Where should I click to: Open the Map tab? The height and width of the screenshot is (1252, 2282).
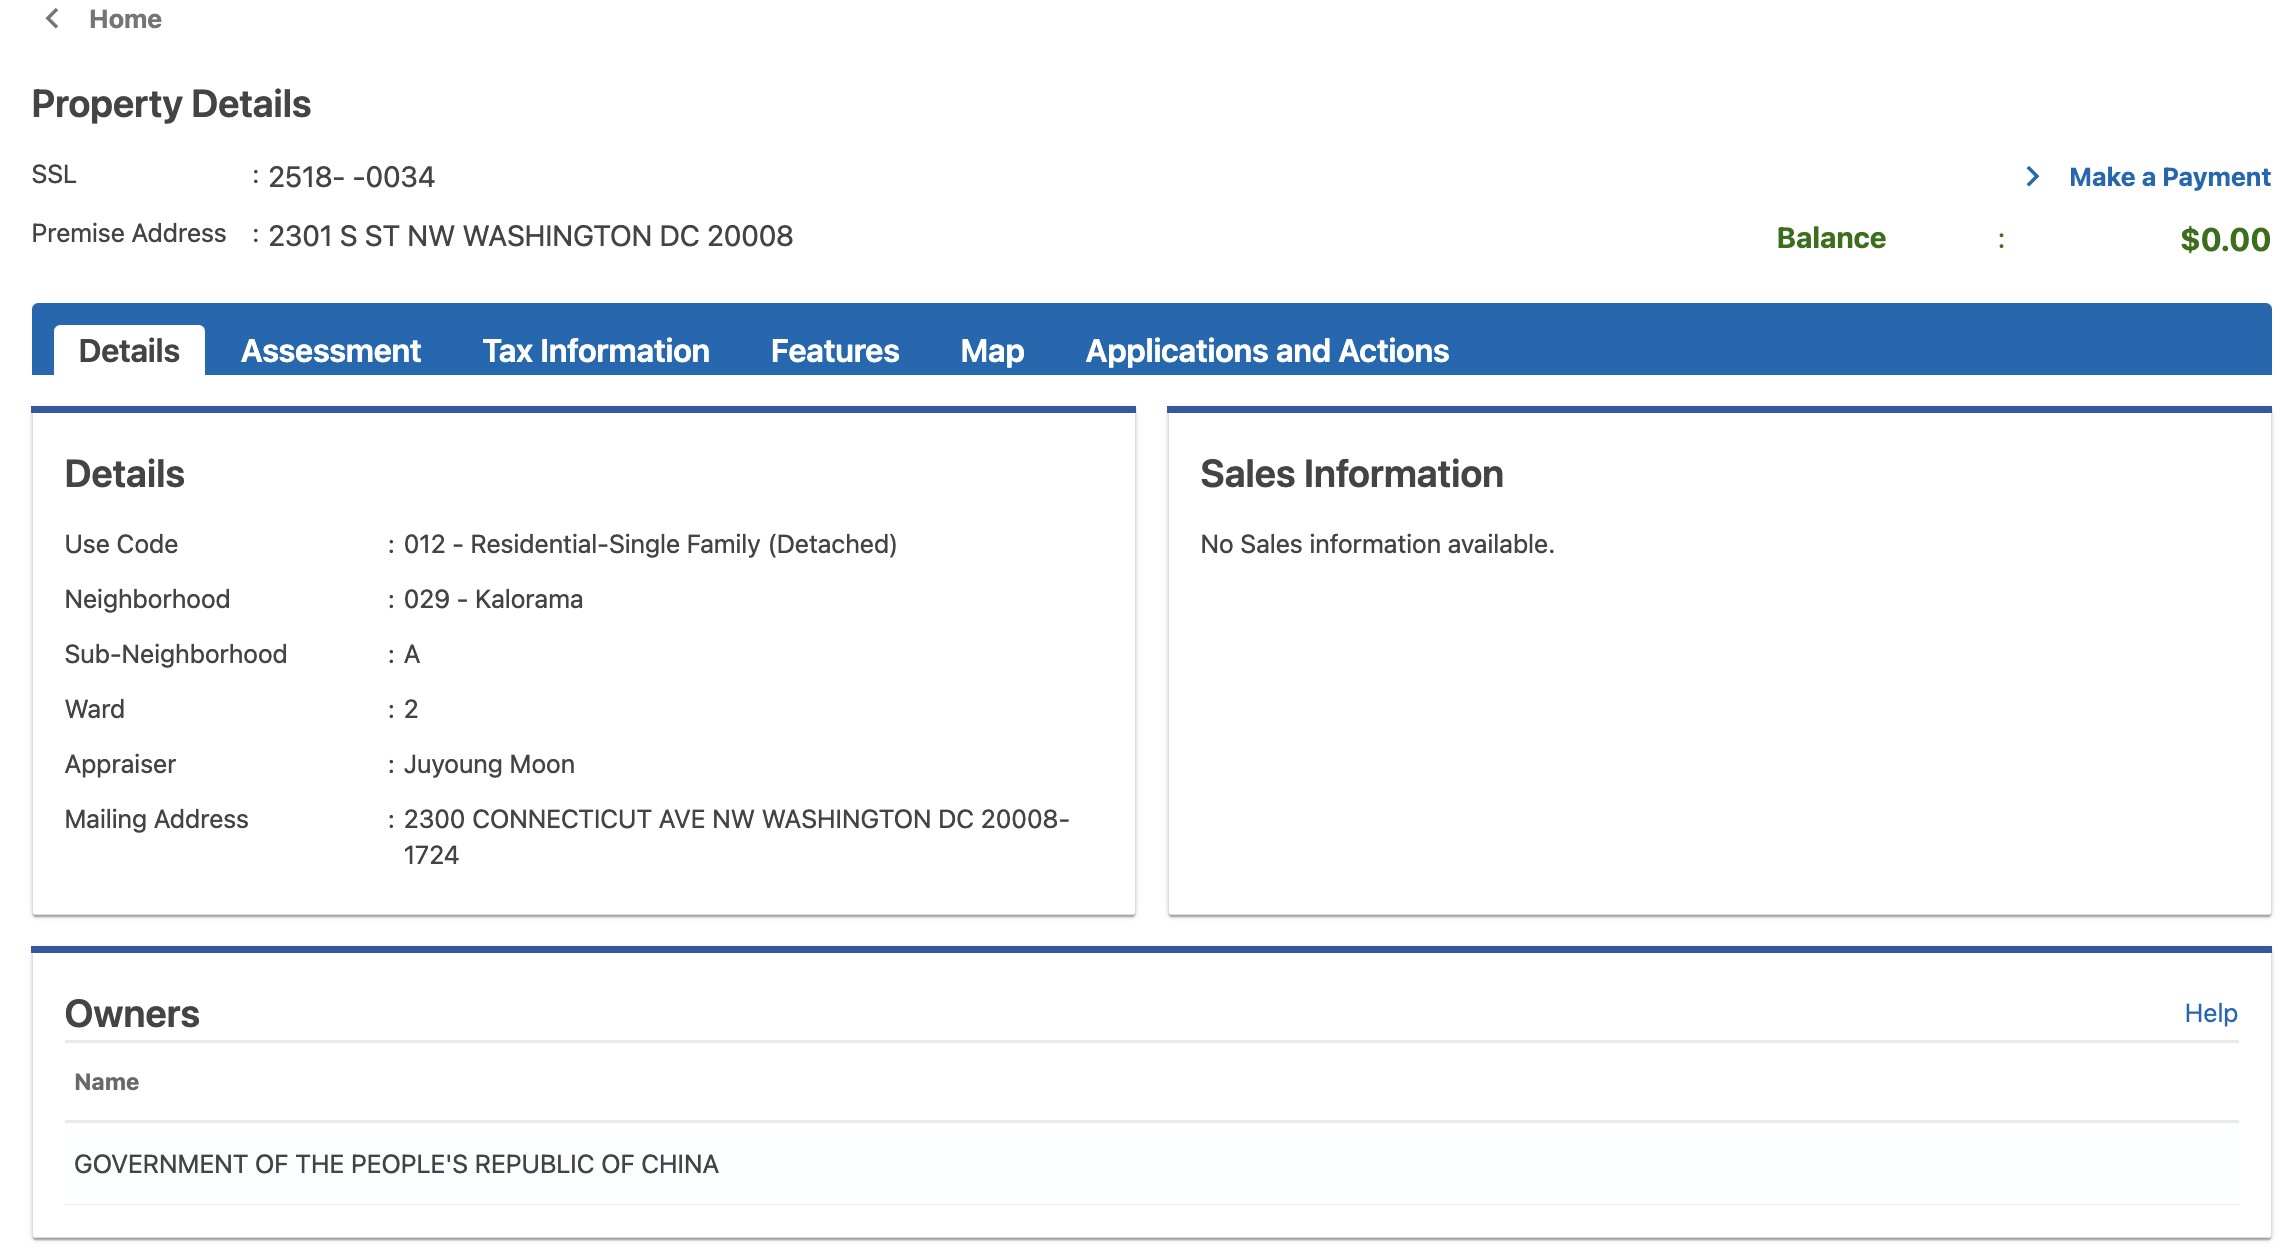click(991, 351)
